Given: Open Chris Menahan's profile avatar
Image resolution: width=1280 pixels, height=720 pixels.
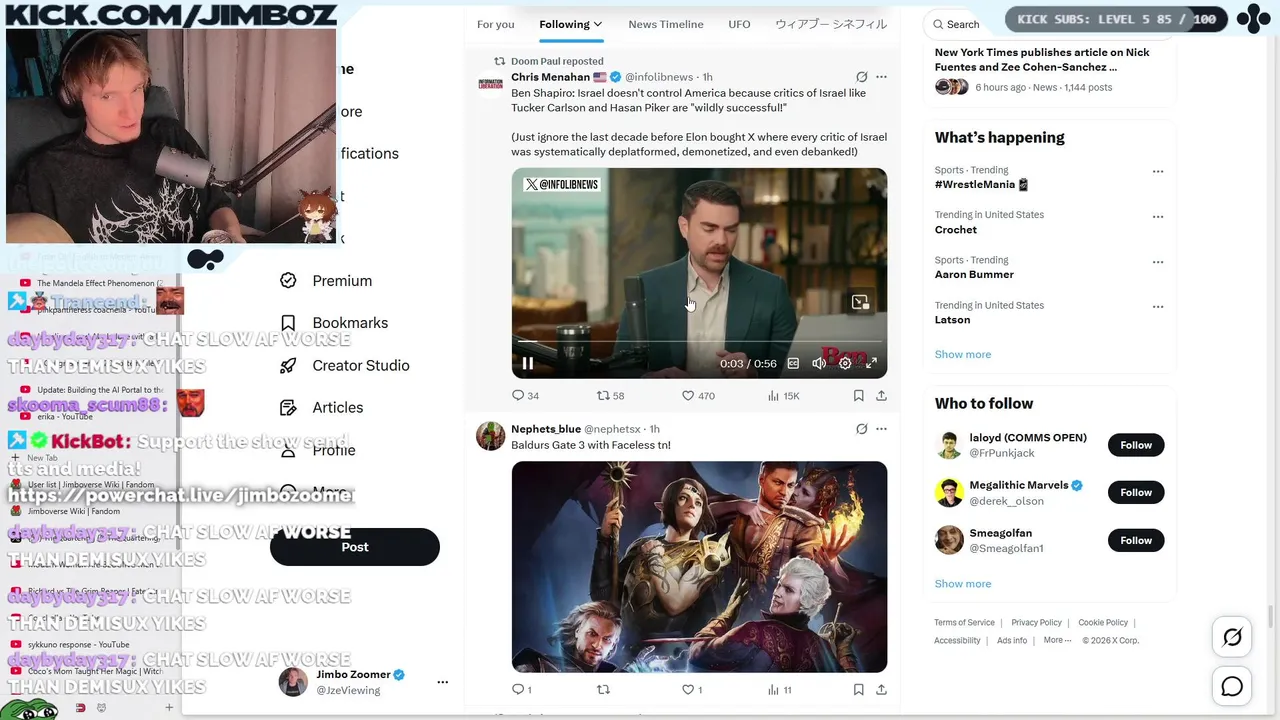Looking at the screenshot, I should (490, 84).
